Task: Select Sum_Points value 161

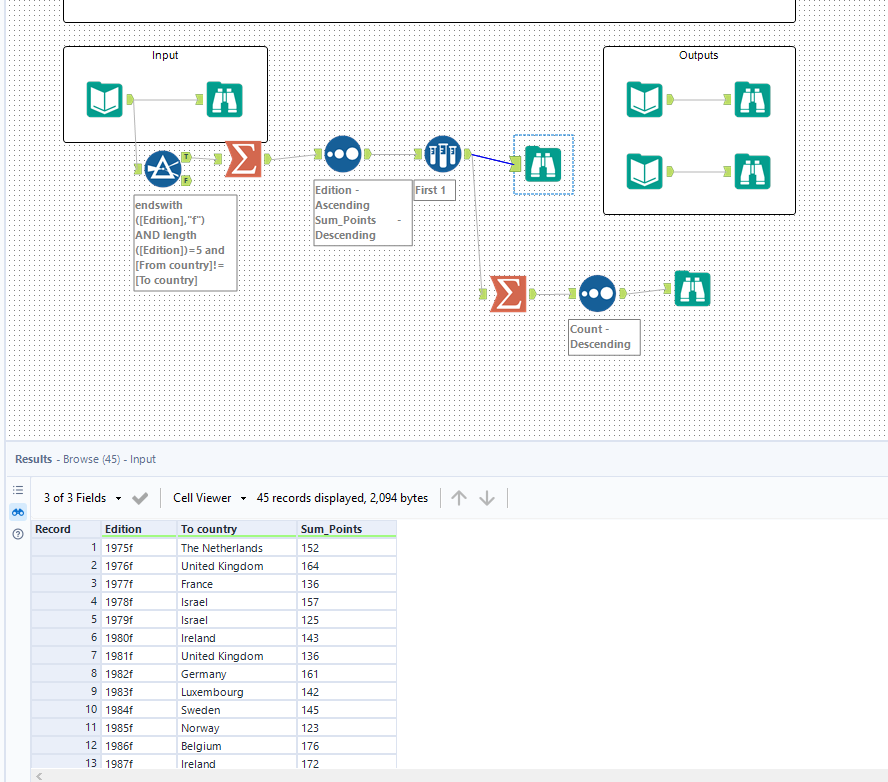Action: (347, 674)
